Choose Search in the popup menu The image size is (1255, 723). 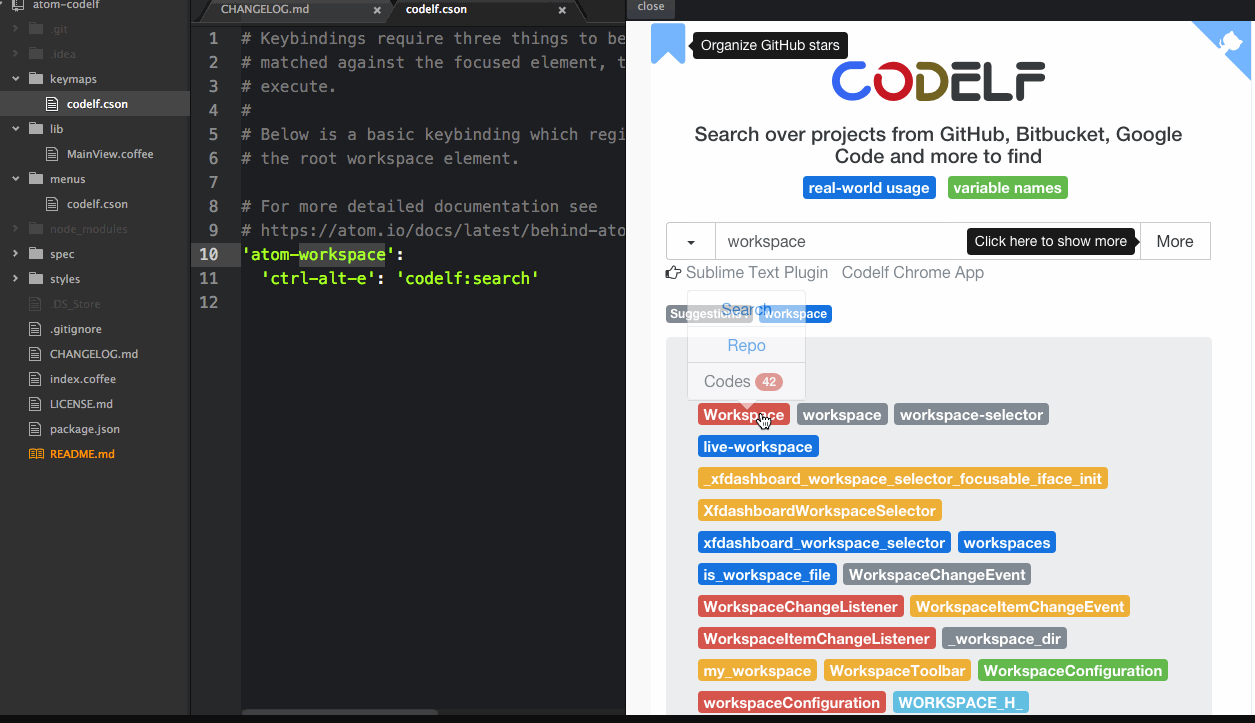tap(746, 310)
